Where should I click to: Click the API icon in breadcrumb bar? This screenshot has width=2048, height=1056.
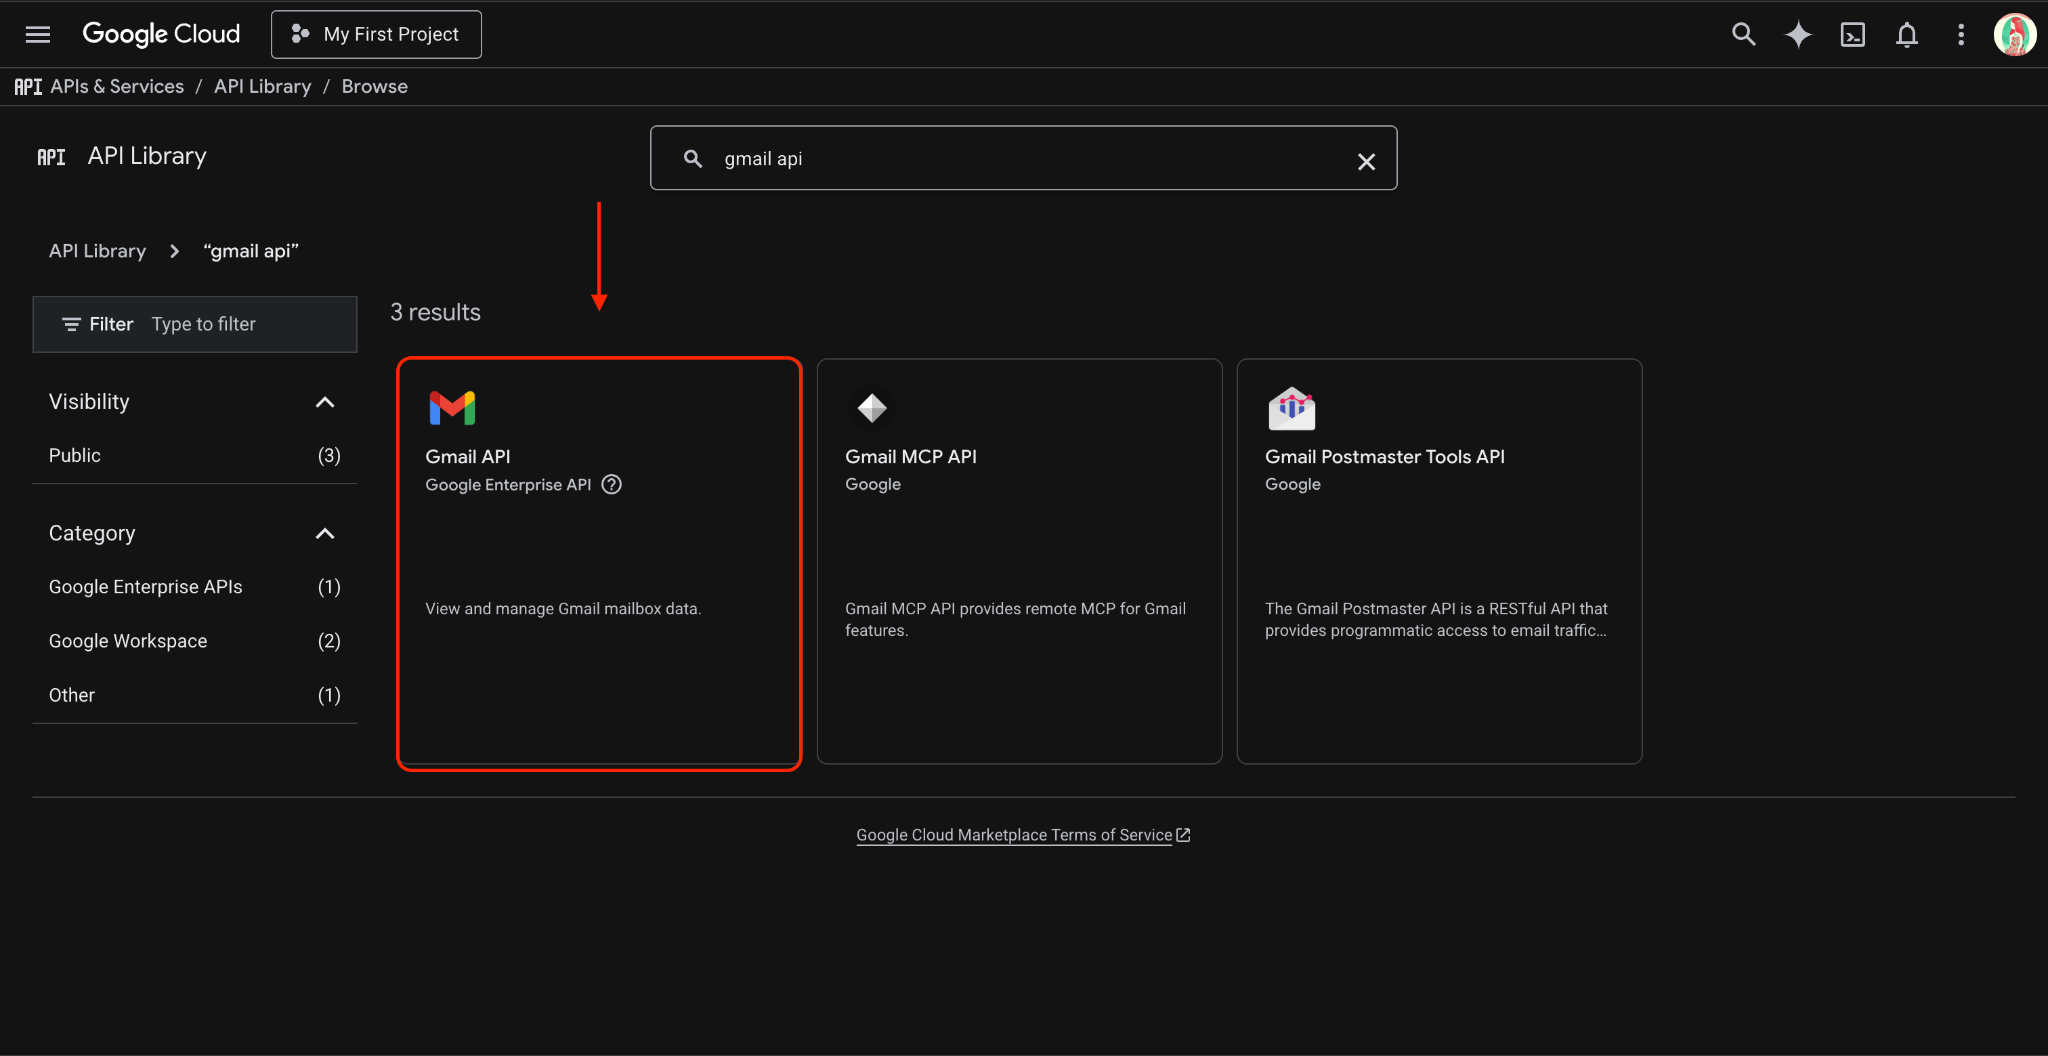(x=28, y=87)
